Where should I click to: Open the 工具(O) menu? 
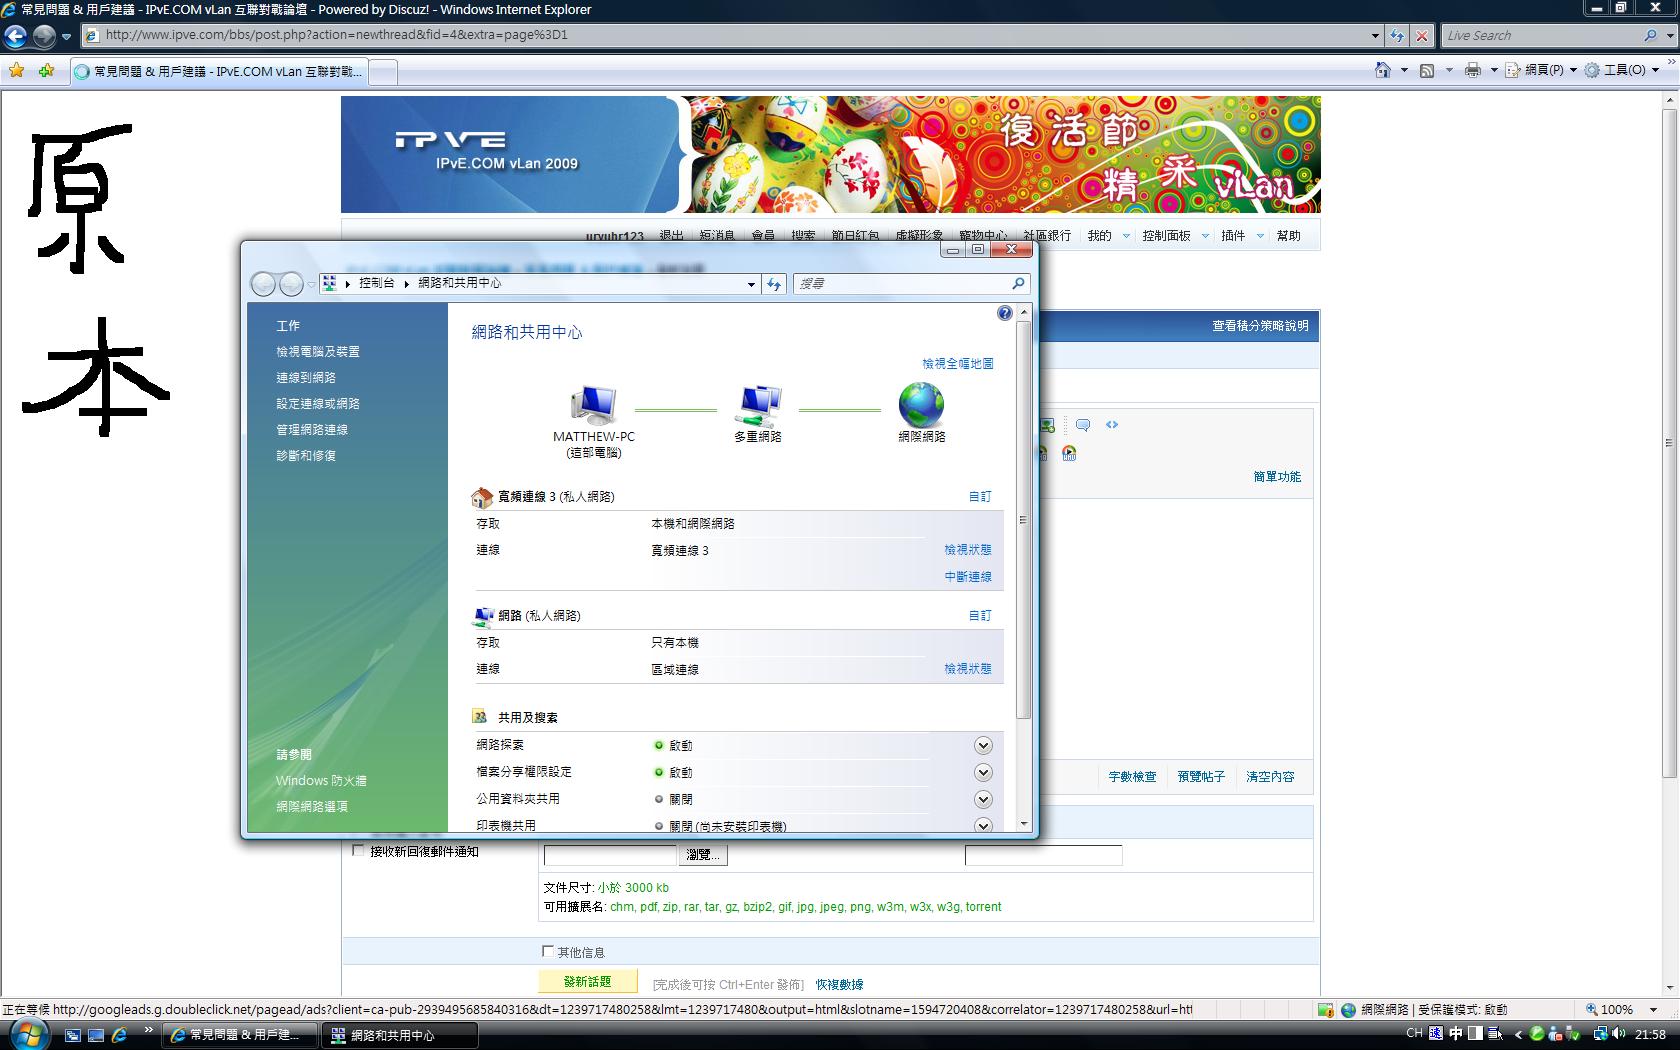[x=1621, y=70]
